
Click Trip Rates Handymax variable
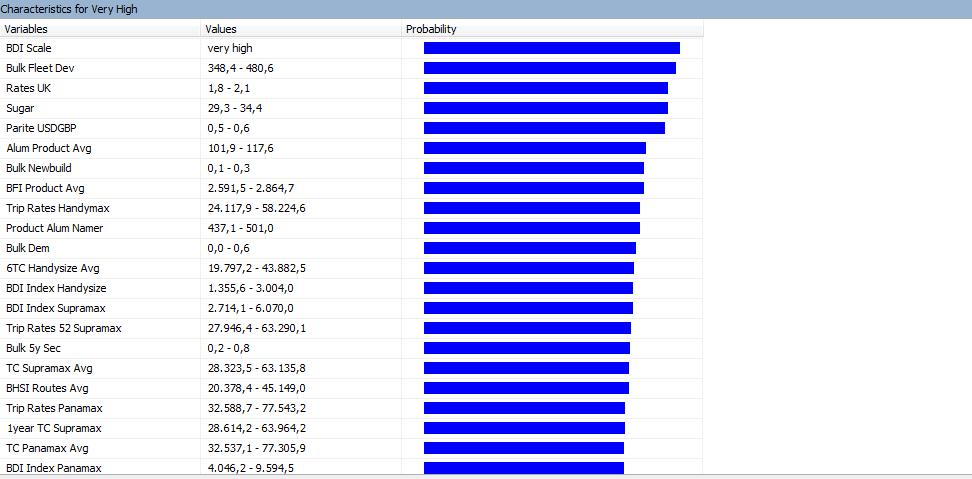[58, 208]
